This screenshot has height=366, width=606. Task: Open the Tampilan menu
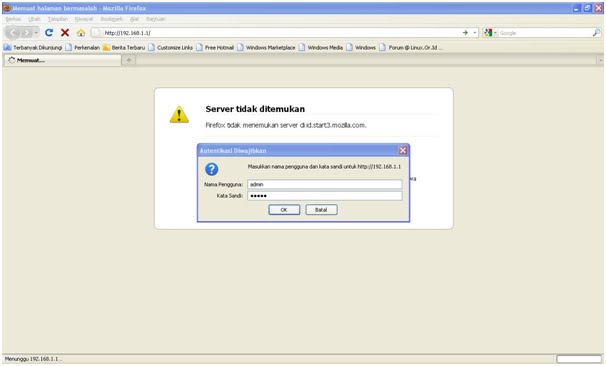pos(58,19)
